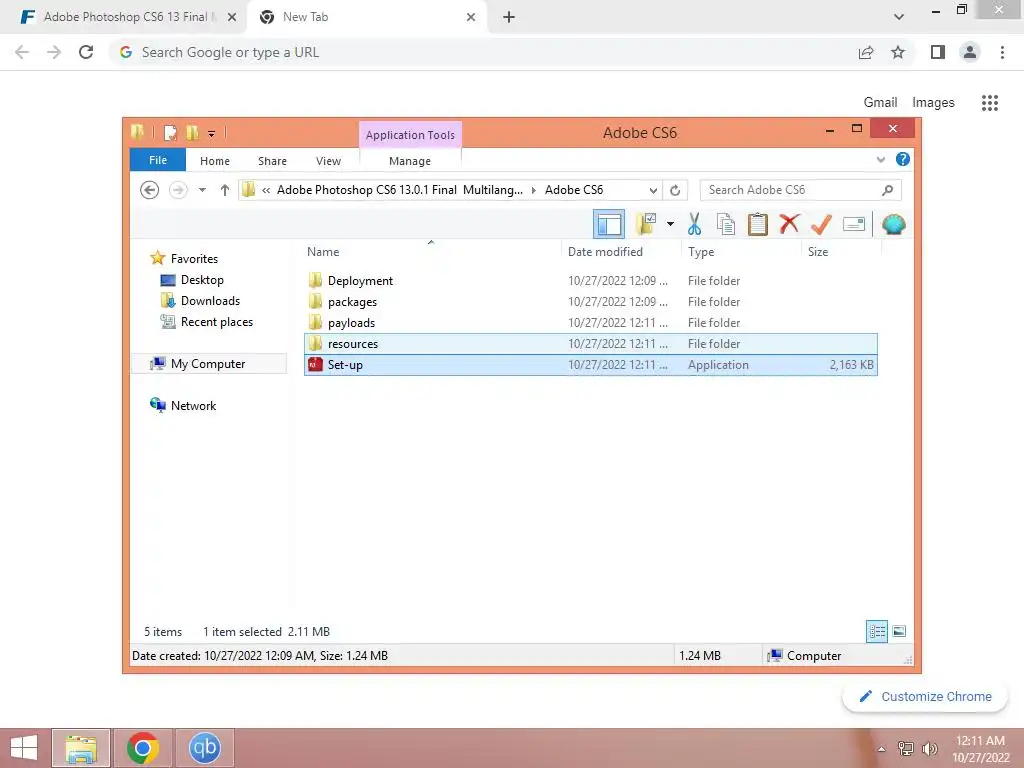
Task: Open Customize Quick Access Toolbar dropdown
Action: pyautogui.click(x=212, y=134)
